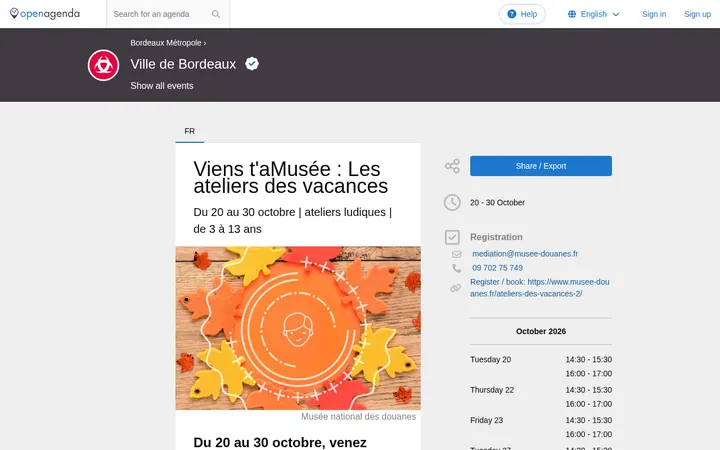Click the phone icon beside 09 702 75 749
Screen dimensions: 720x450
pyautogui.click(x=456, y=268)
